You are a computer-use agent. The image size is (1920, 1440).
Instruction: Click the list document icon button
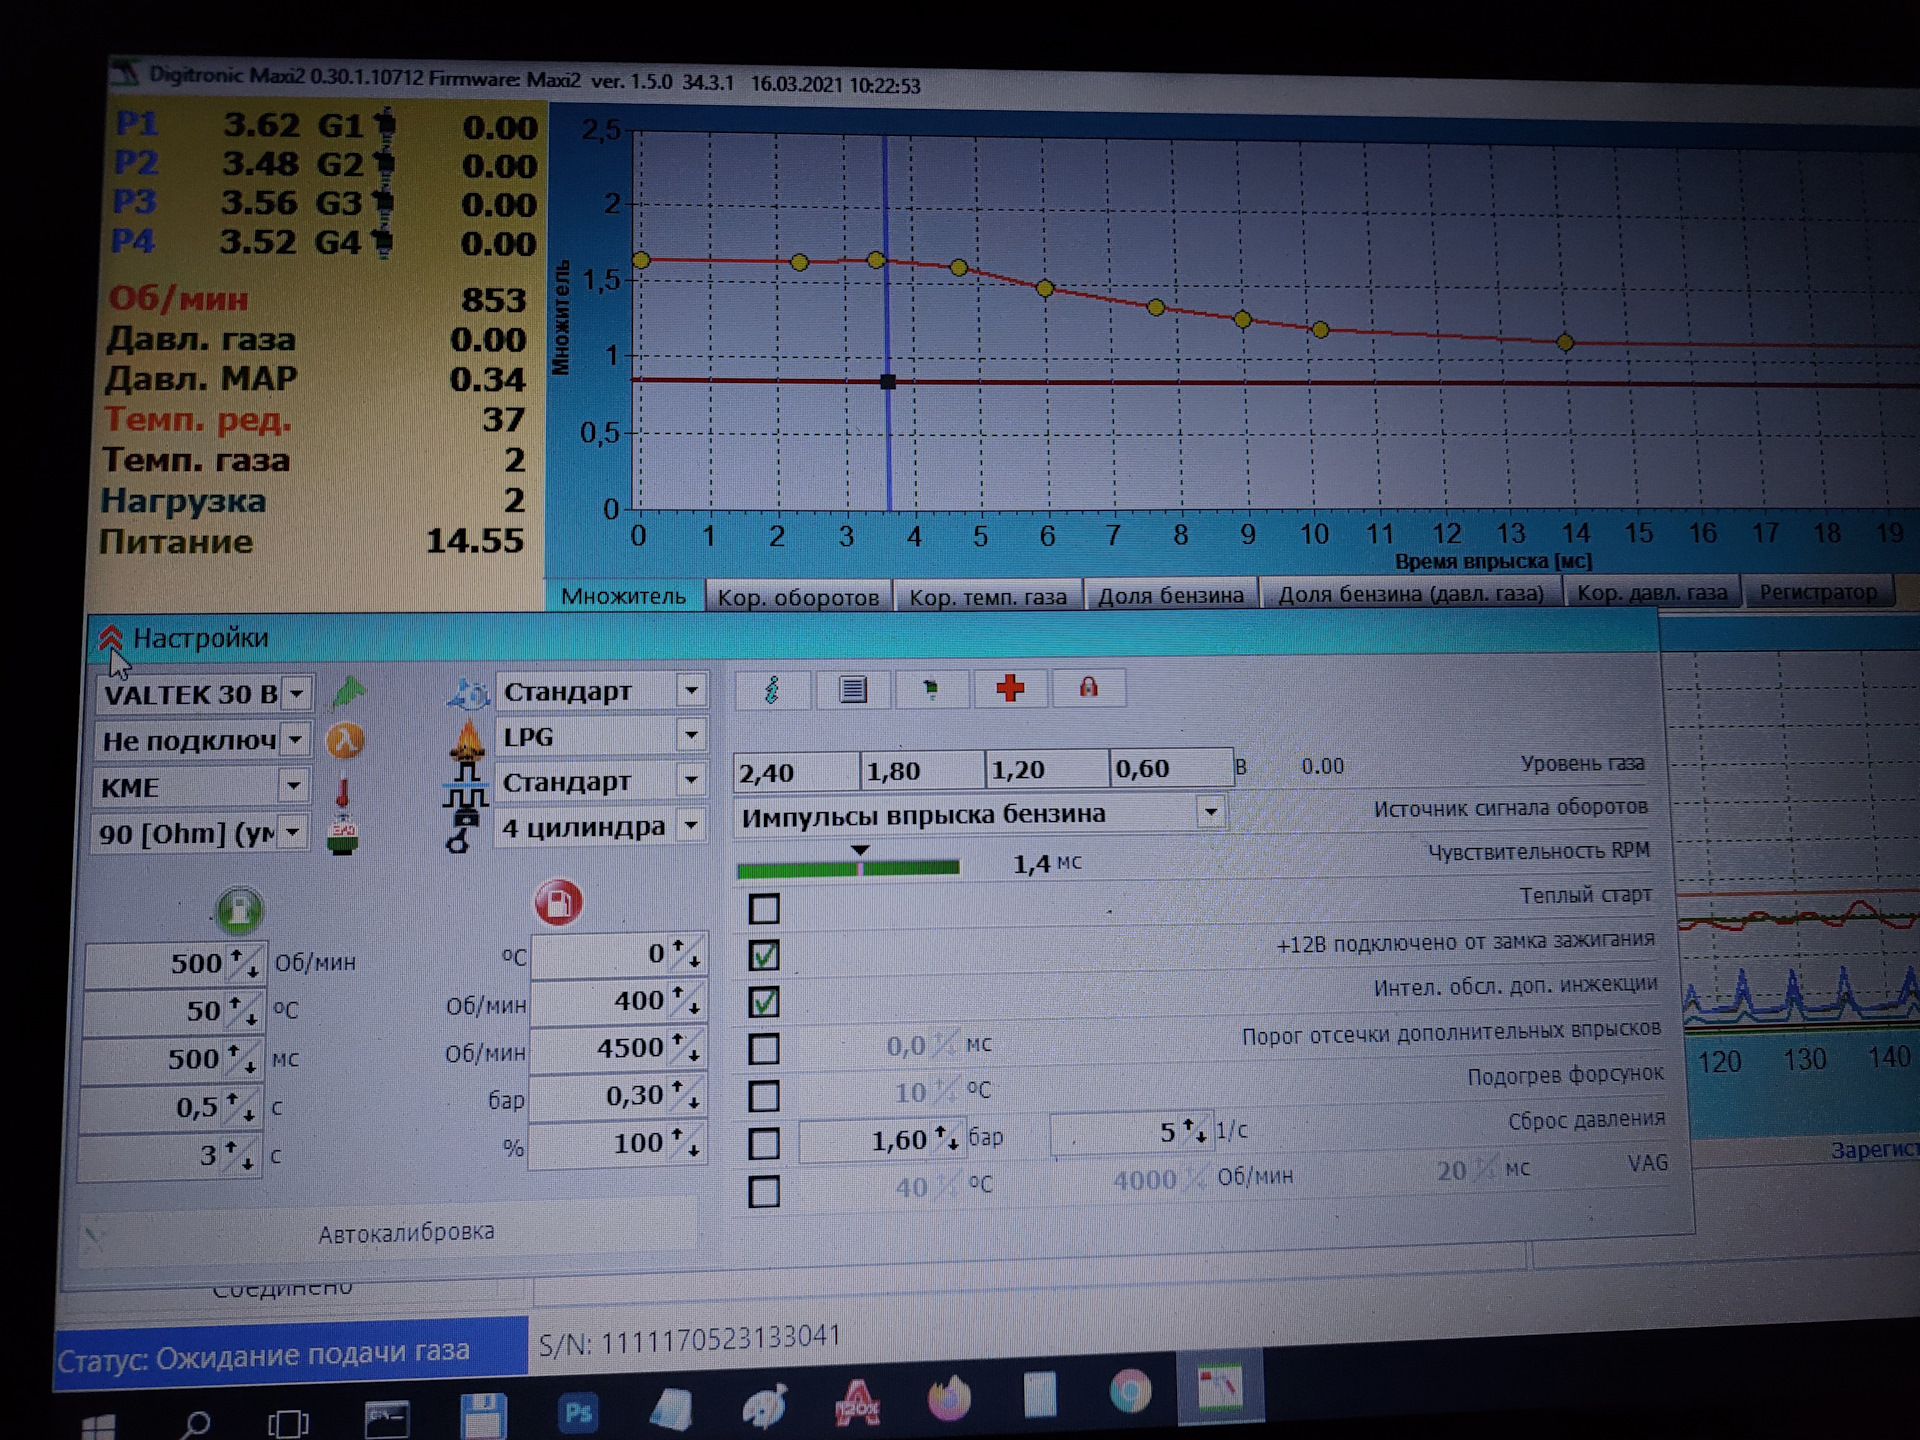[852, 690]
